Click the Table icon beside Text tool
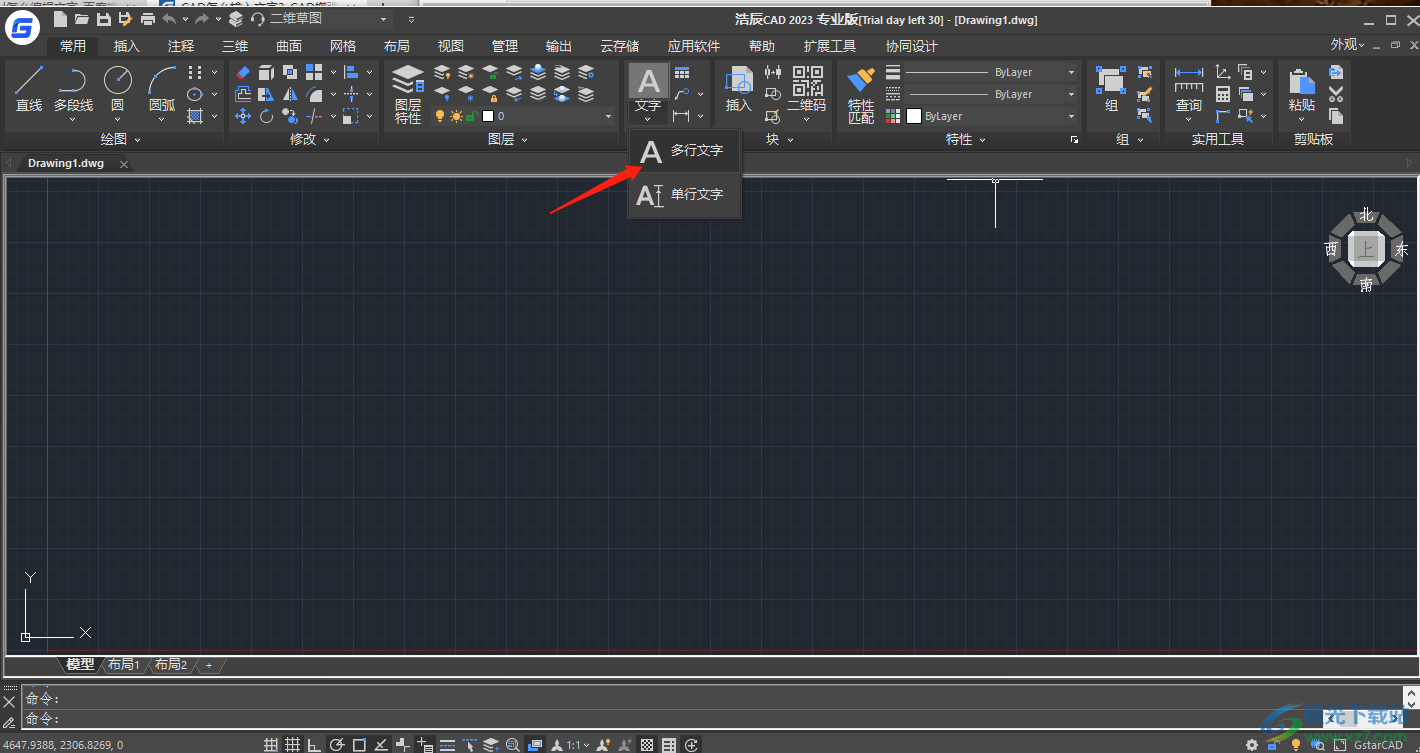Viewport: 1420px width, 753px height. point(682,72)
